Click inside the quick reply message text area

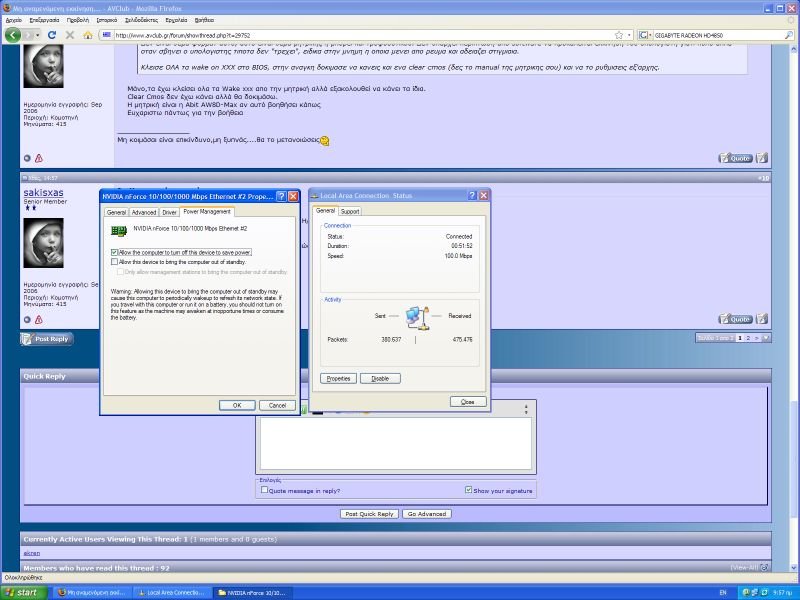[395, 443]
